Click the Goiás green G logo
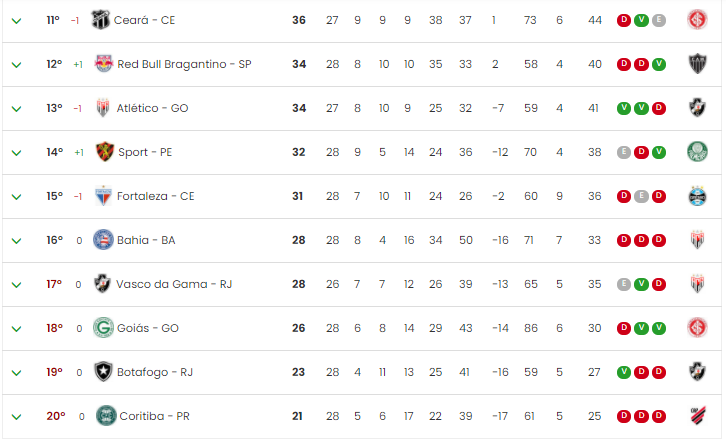This screenshot has height=442, width=726. pos(103,328)
